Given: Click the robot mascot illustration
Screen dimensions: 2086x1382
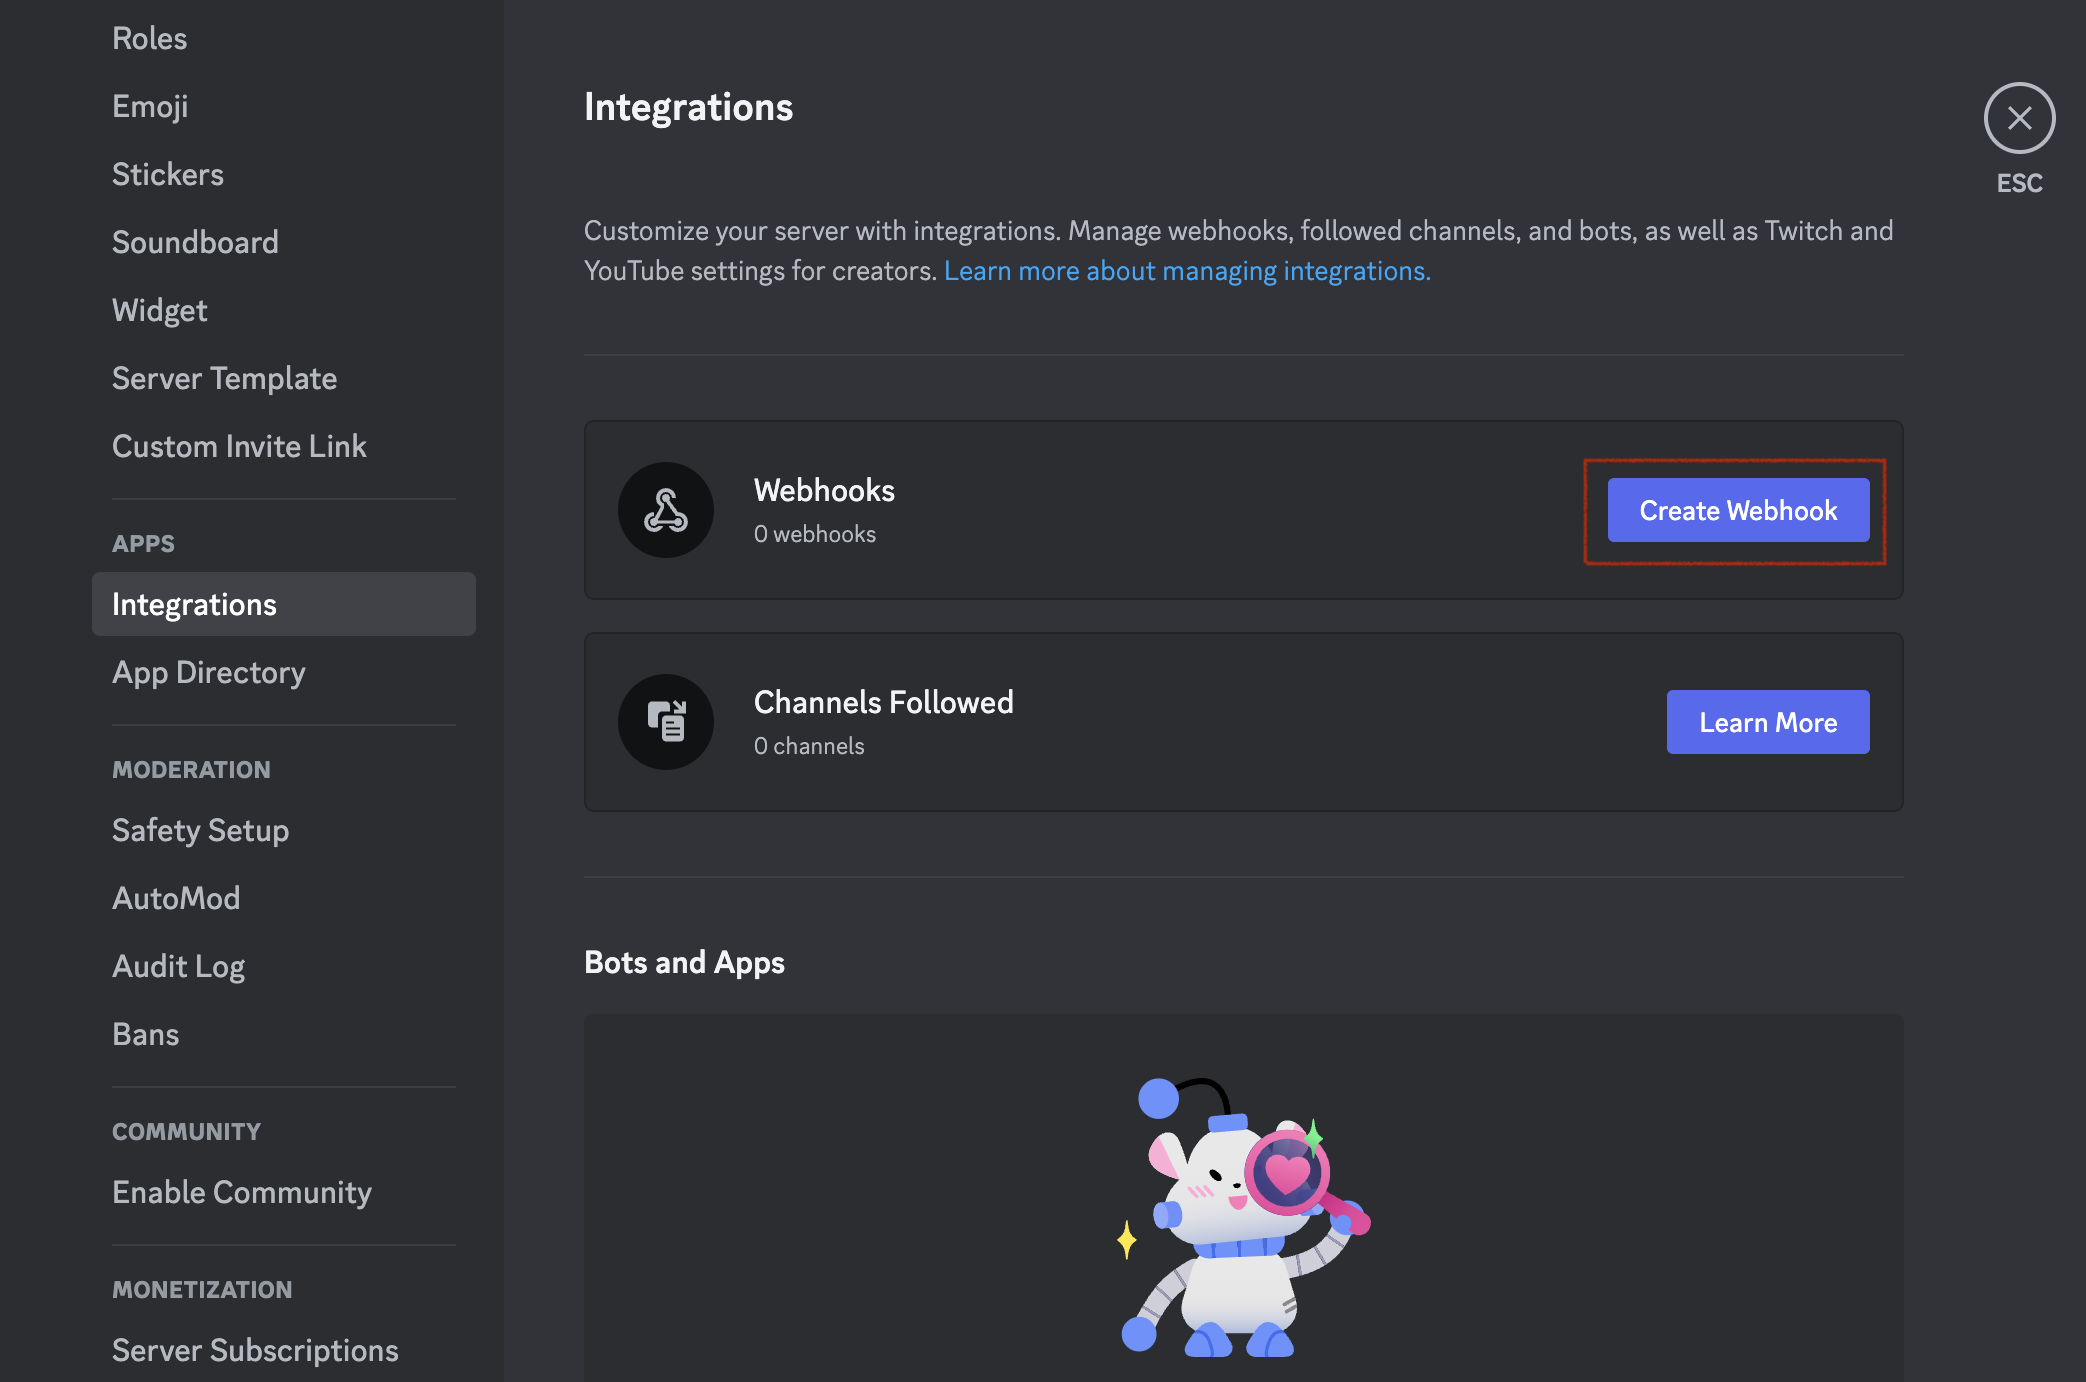Looking at the screenshot, I should pos(1243,1216).
